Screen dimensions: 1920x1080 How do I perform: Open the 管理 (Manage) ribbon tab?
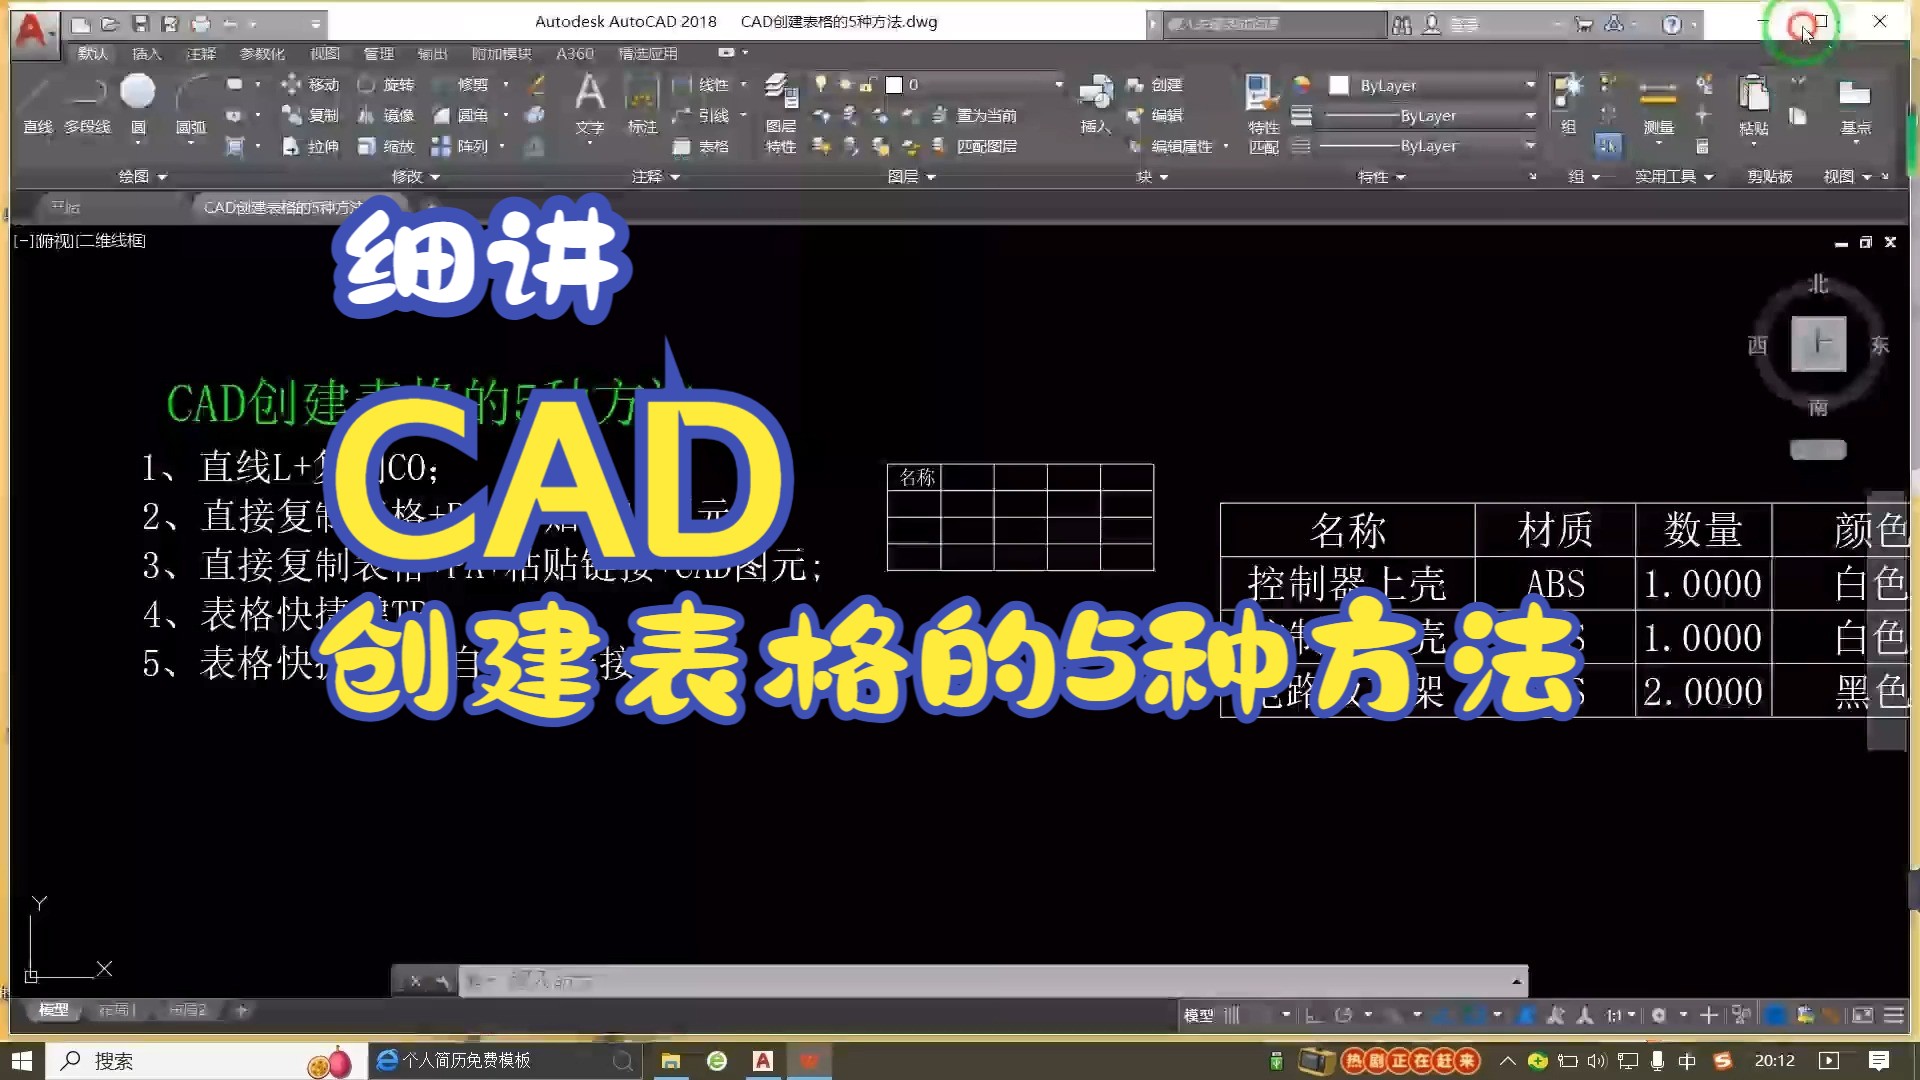[379, 53]
